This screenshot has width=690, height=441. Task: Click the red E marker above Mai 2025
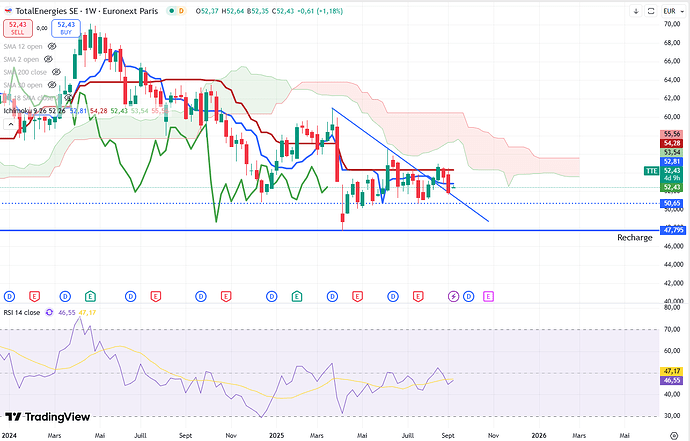click(357, 297)
